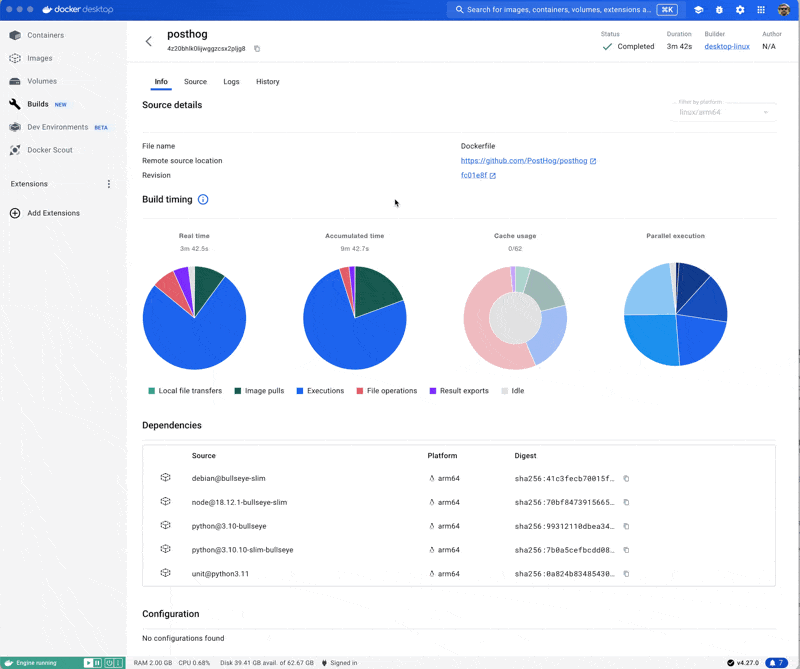The image size is (800, 669).
Task: Click the desktop-linux builder link
Action: click(727, 47)
